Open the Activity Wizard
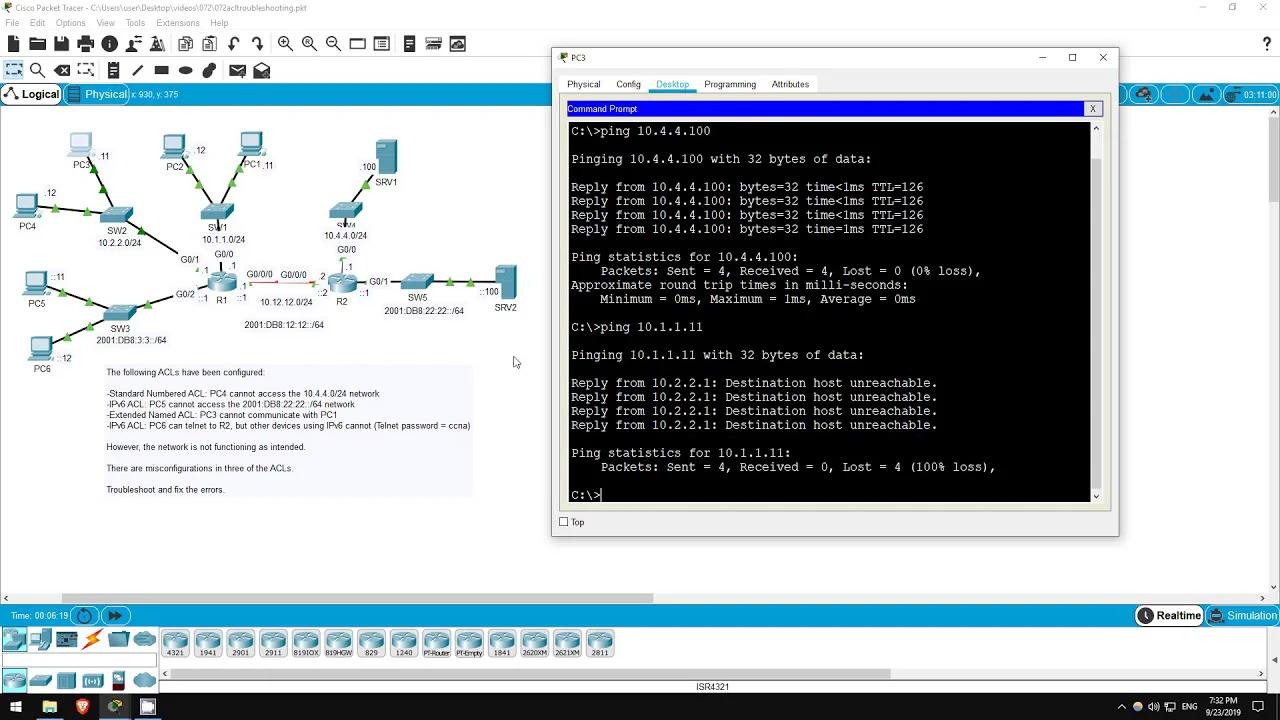1280x720 pixels. [158, 43]
